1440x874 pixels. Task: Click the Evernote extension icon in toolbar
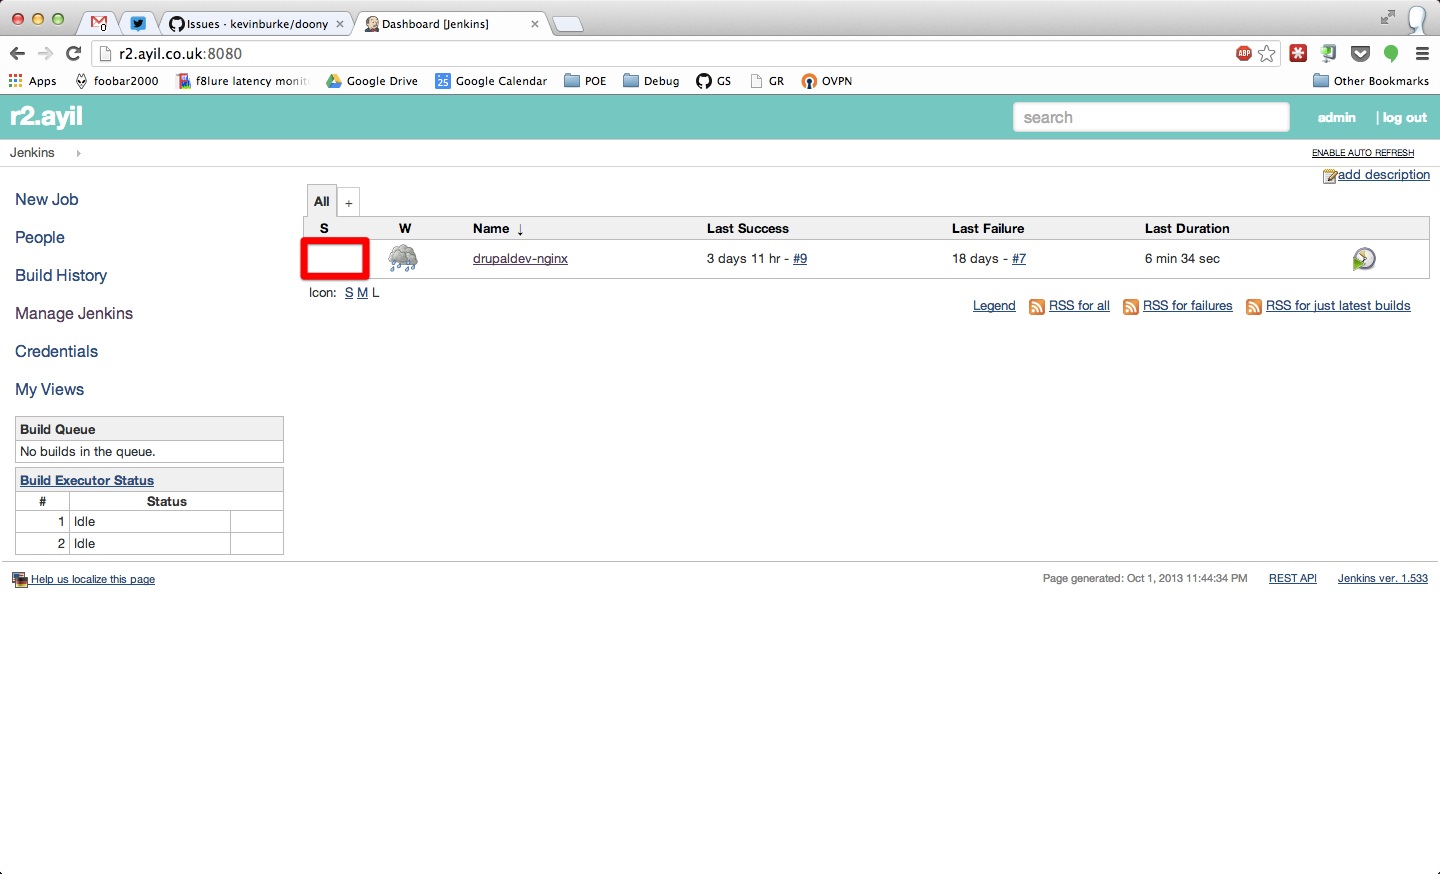(1329, 54)
